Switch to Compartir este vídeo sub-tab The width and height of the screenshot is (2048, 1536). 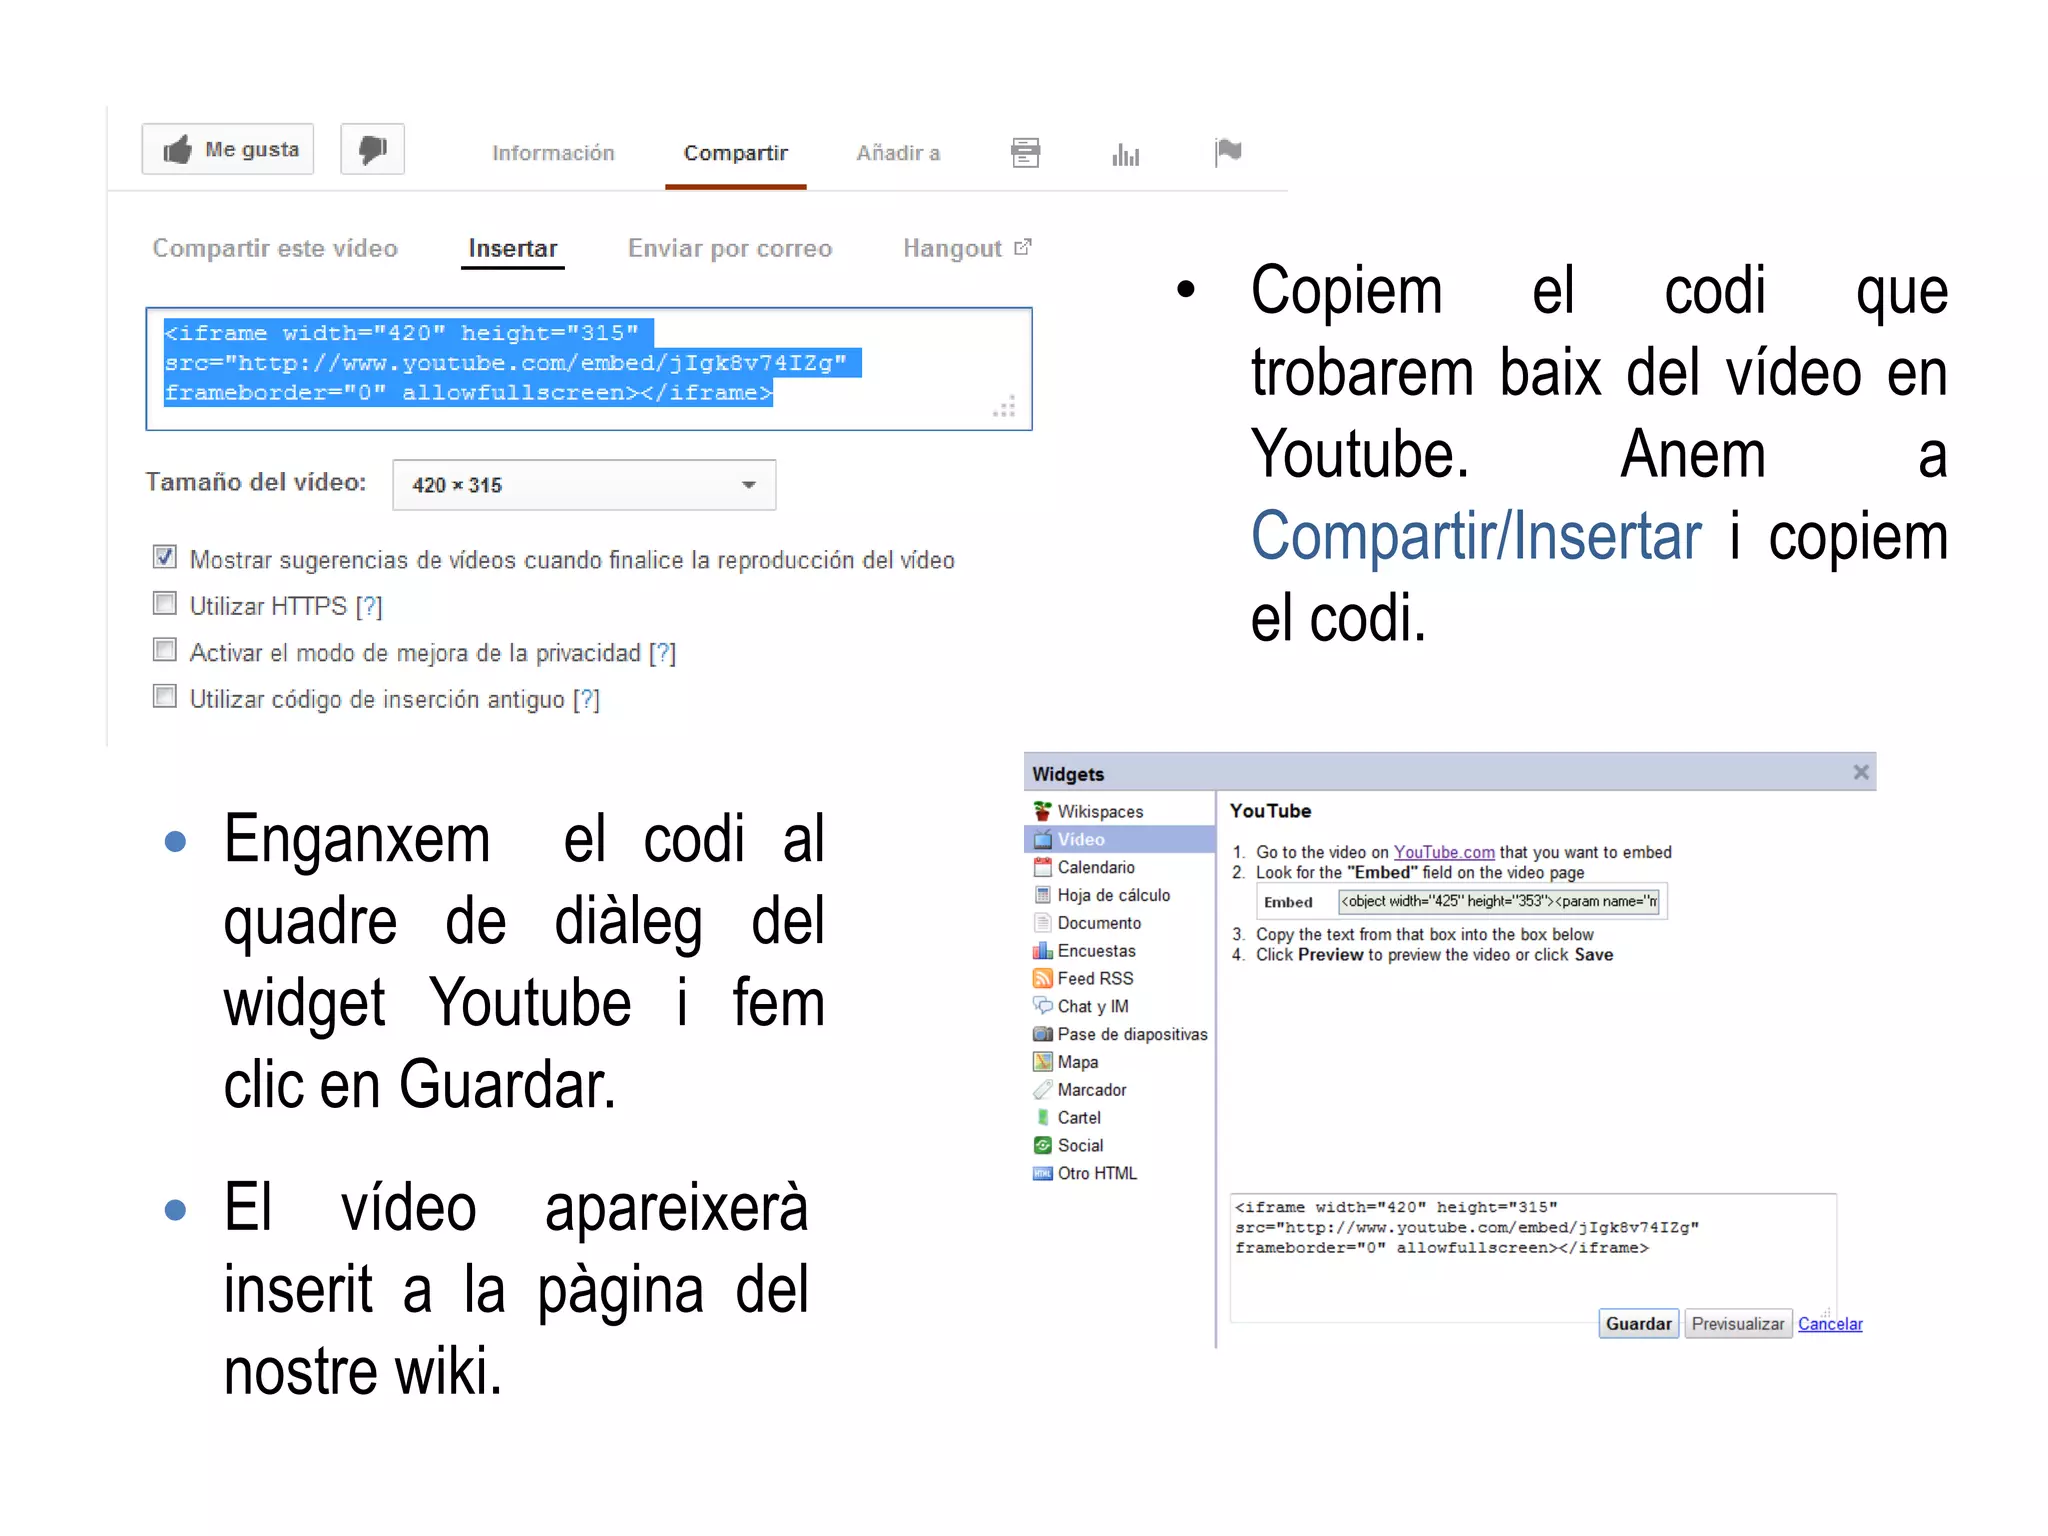click(275, 248)
